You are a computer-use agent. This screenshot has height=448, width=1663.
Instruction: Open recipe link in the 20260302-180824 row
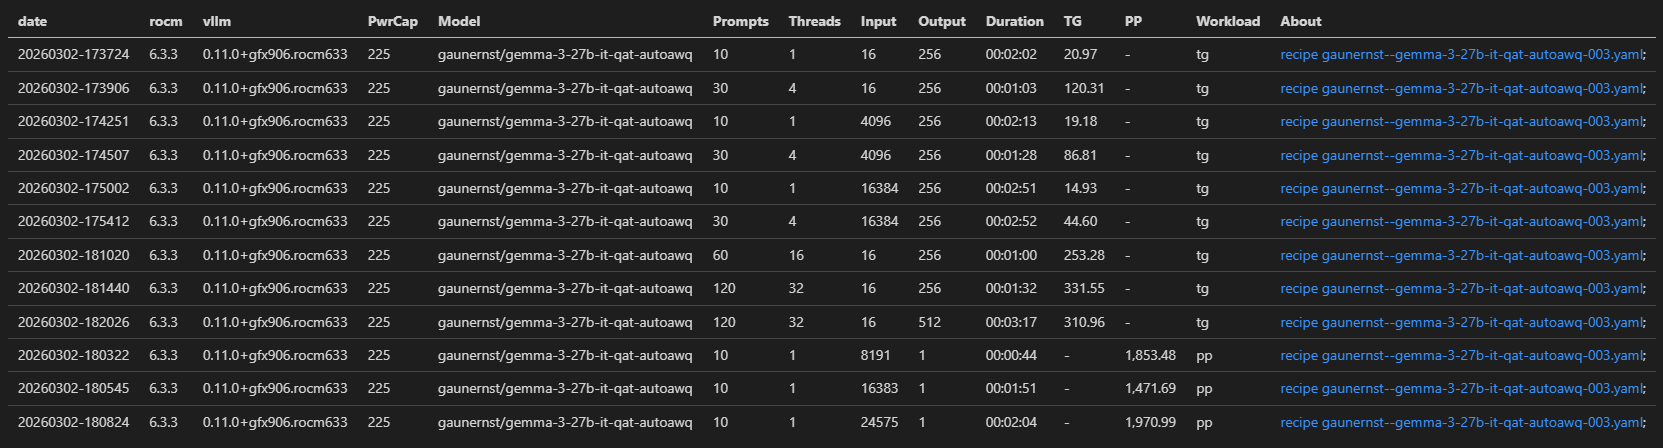(x=1461, y=422)
